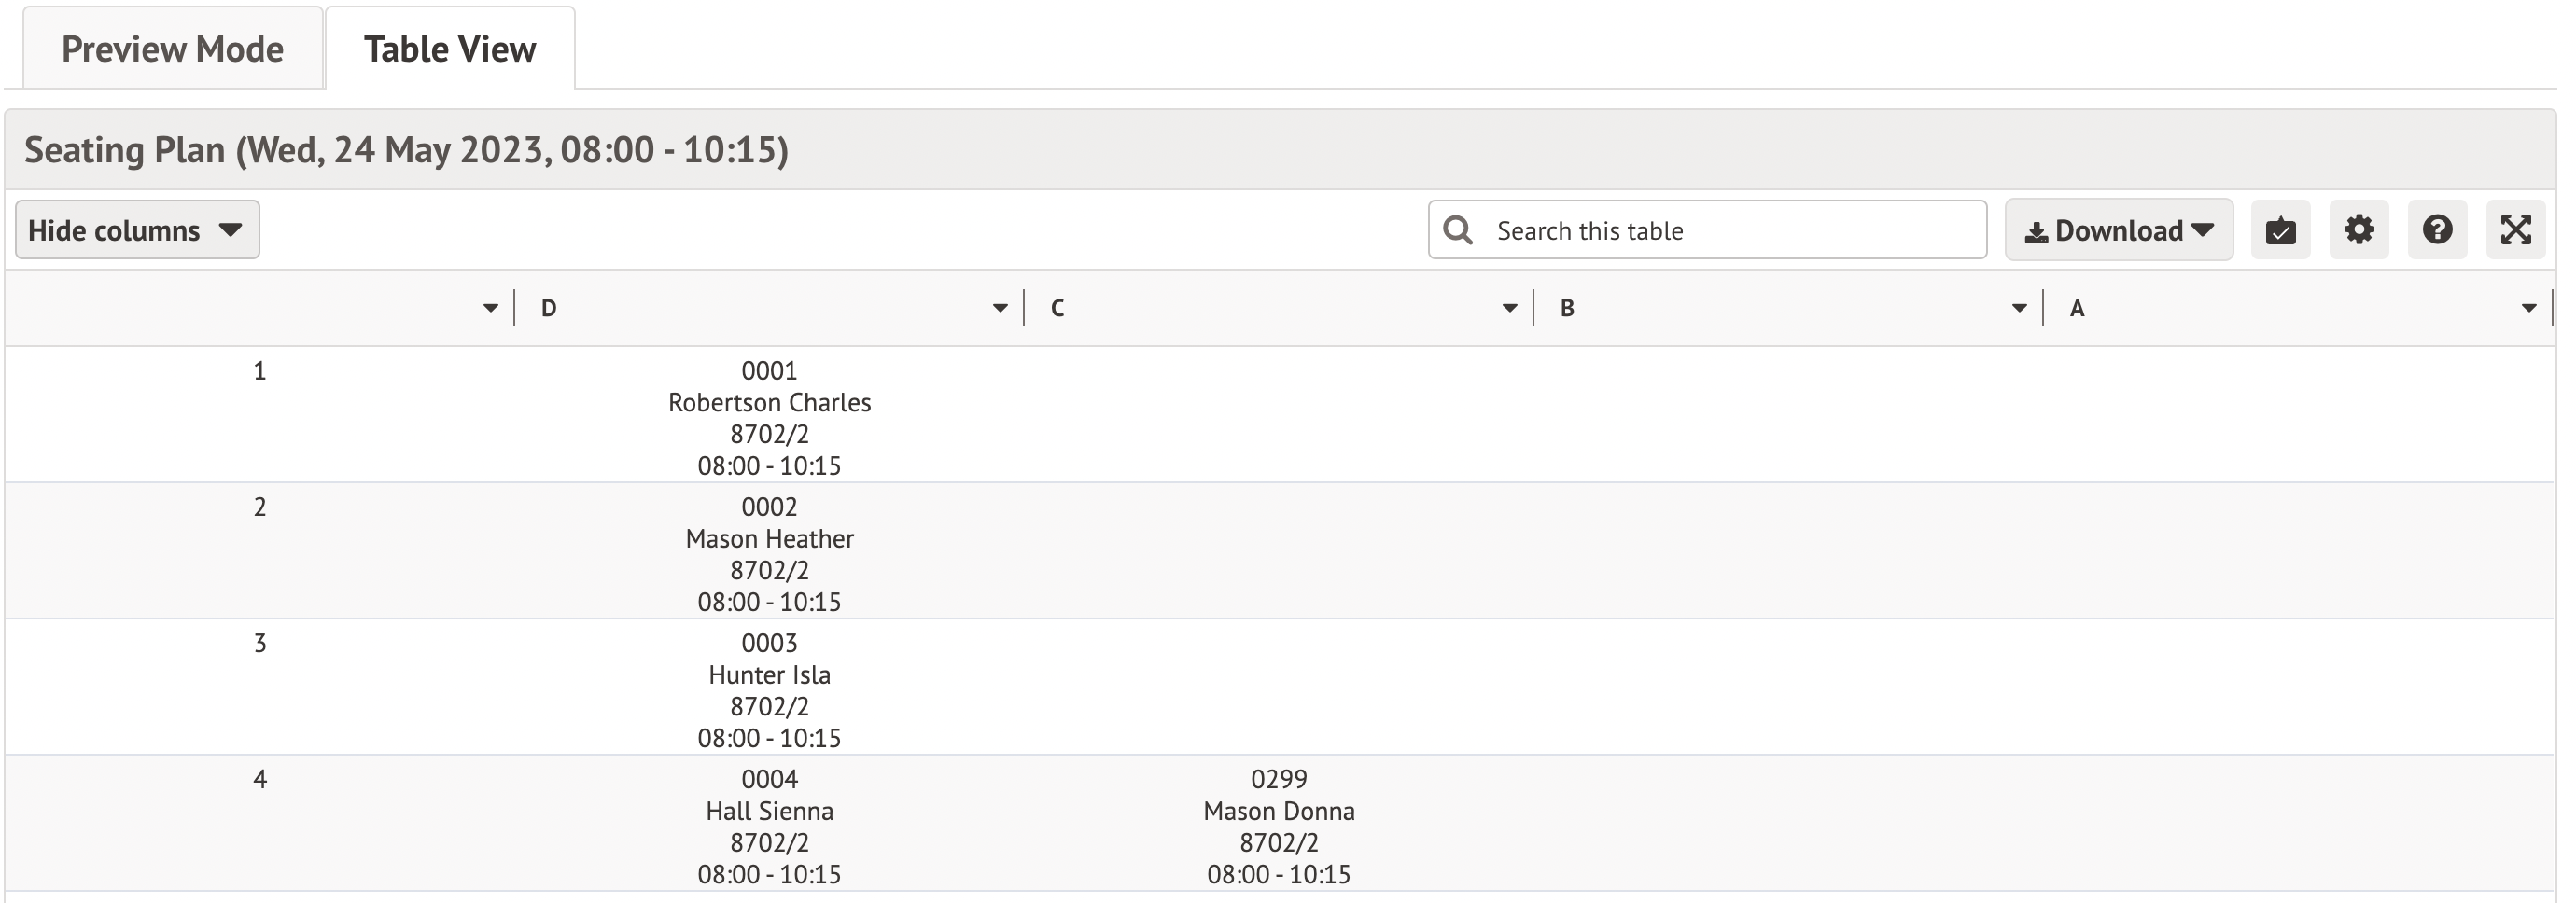Open the Download dropdown menu
Screen dimensions: 2576x903
2118,230
